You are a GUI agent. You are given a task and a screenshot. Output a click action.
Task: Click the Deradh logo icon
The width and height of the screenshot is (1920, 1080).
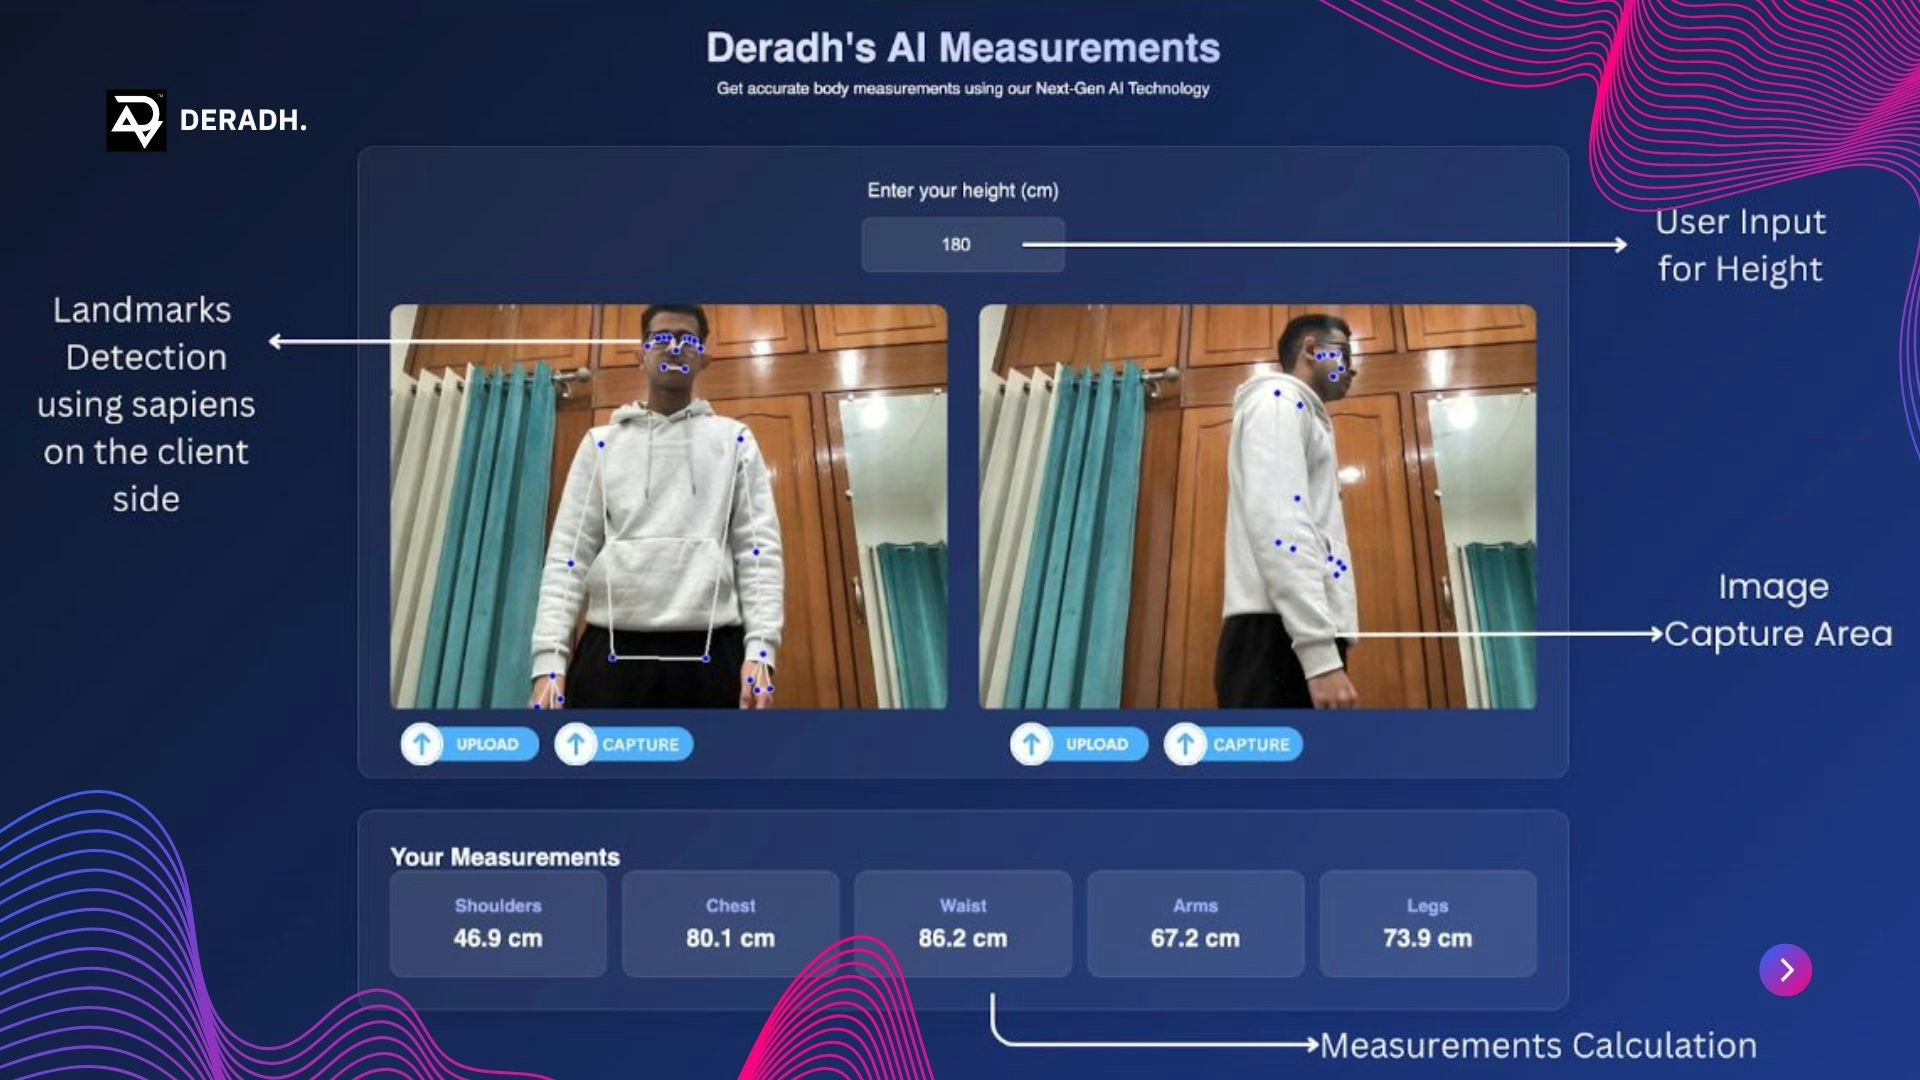click(x=136, y=121)
